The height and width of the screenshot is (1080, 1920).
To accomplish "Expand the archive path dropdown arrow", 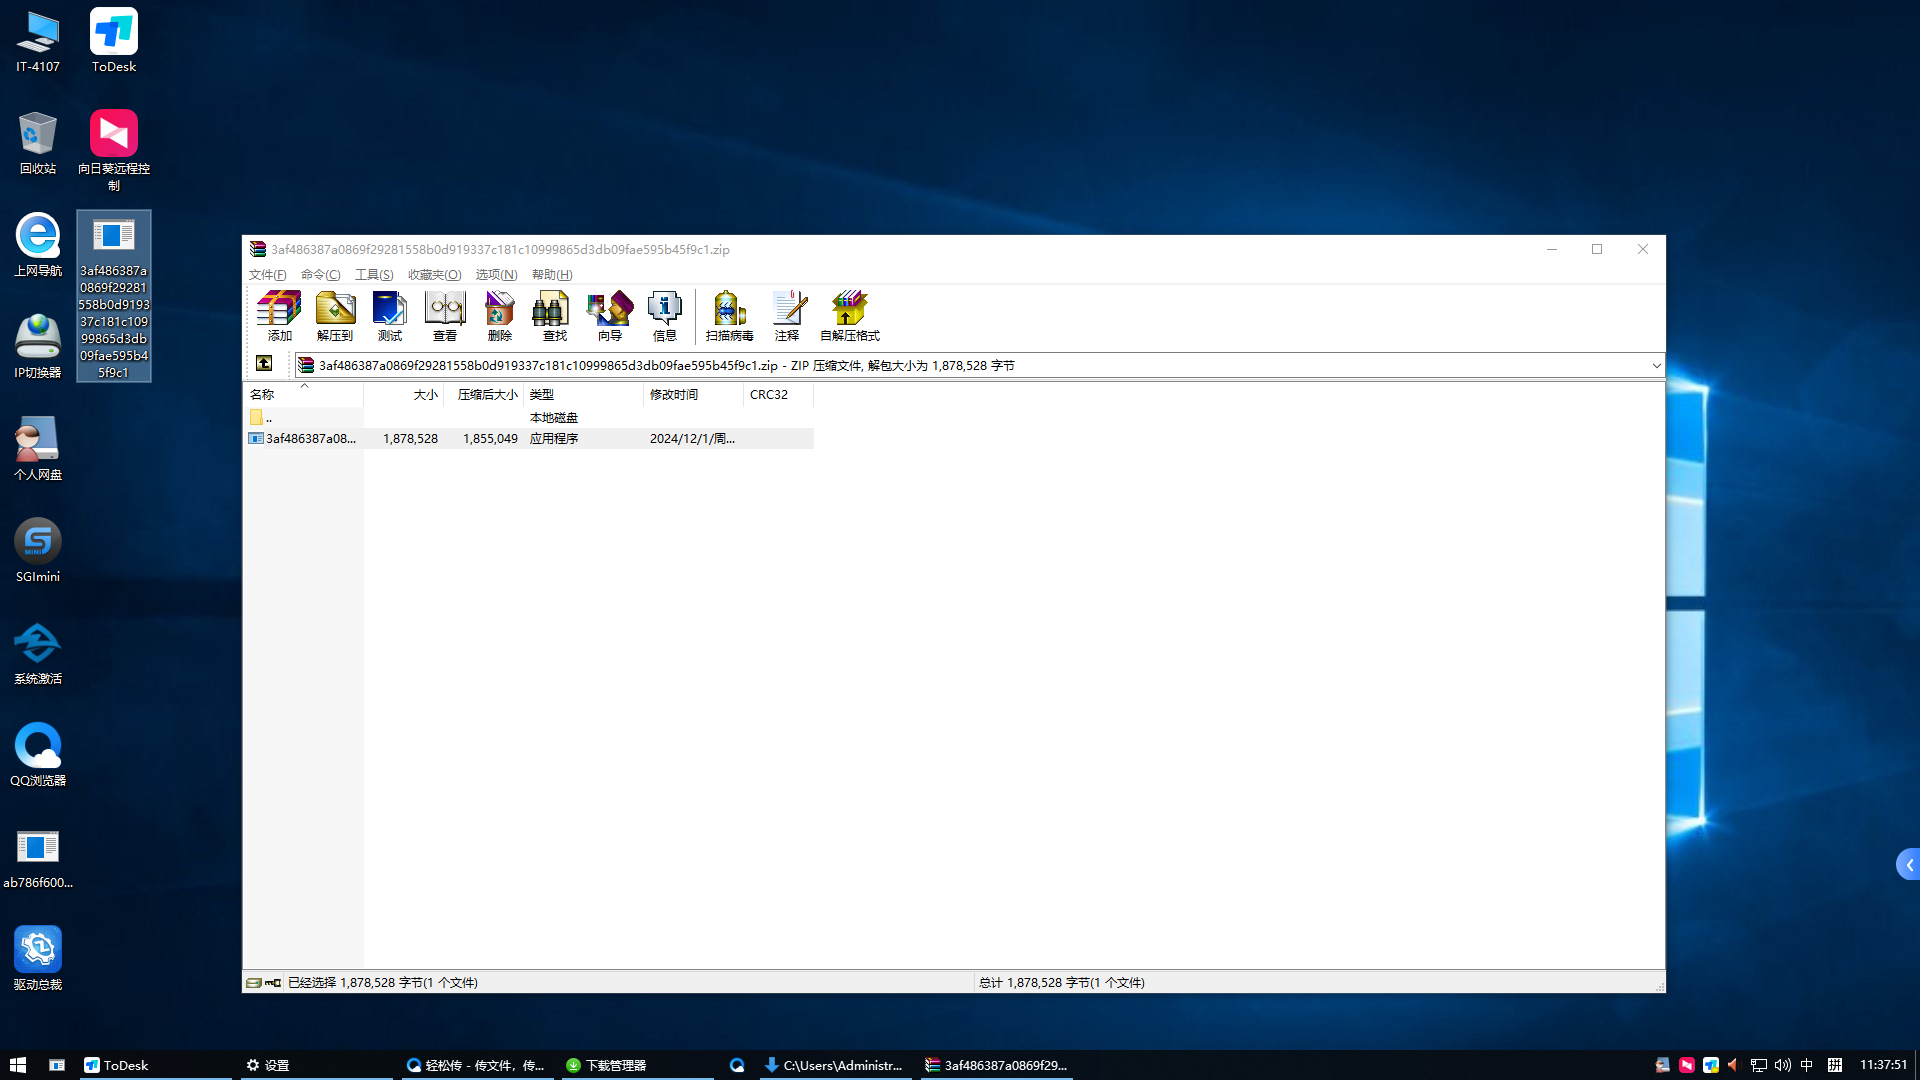I will 1656,366.
